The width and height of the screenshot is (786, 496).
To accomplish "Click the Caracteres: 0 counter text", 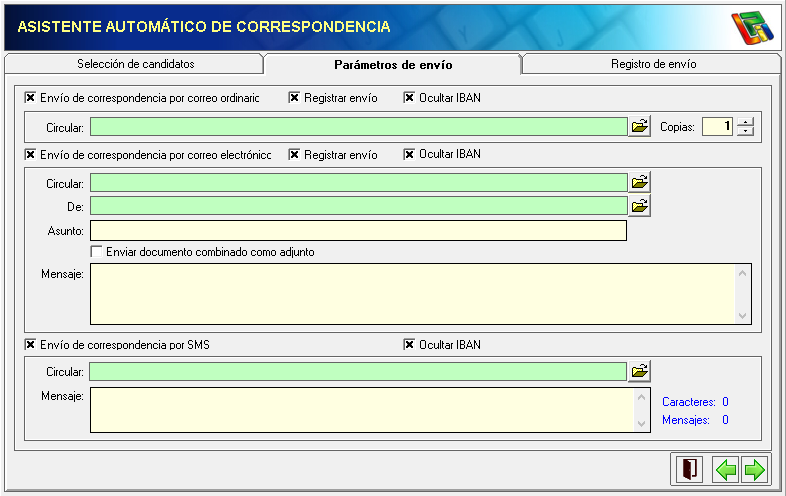I will [x=695, y=402].
